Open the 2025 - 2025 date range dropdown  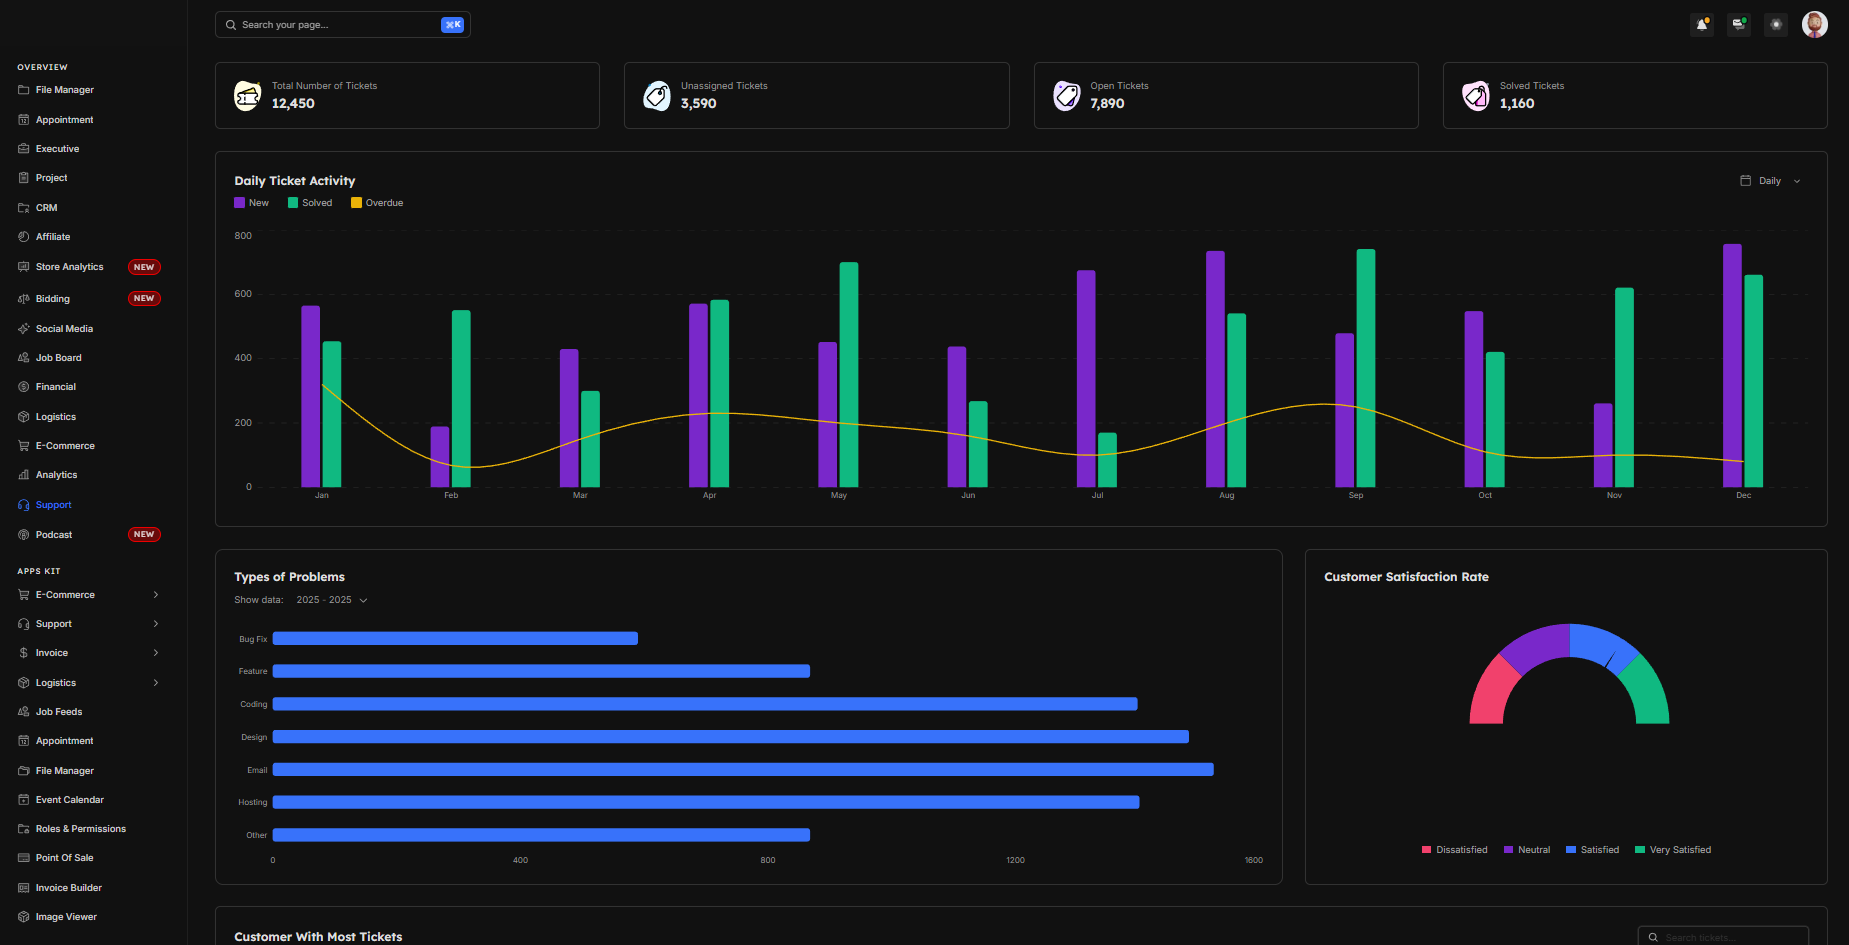point(332,600)
